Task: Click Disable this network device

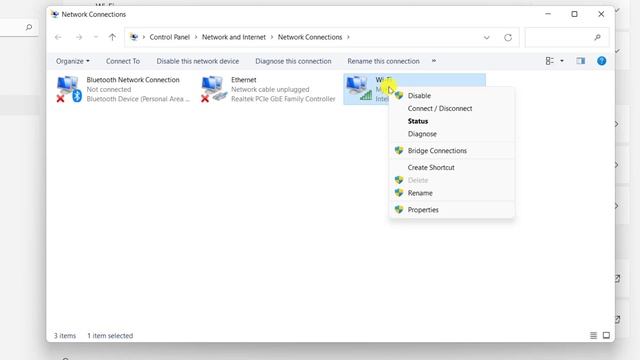Action: click(x=198, y=61)
